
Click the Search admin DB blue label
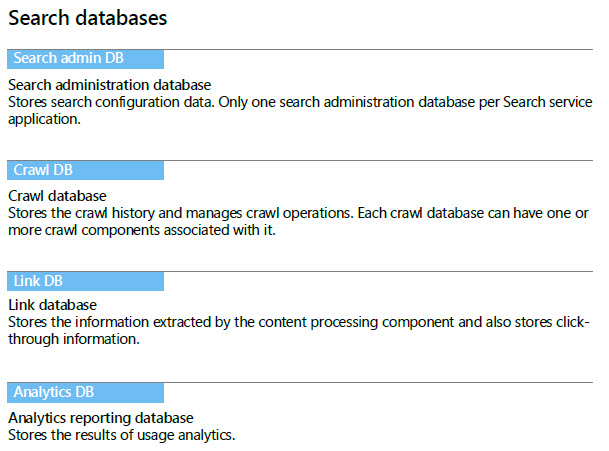85,59
